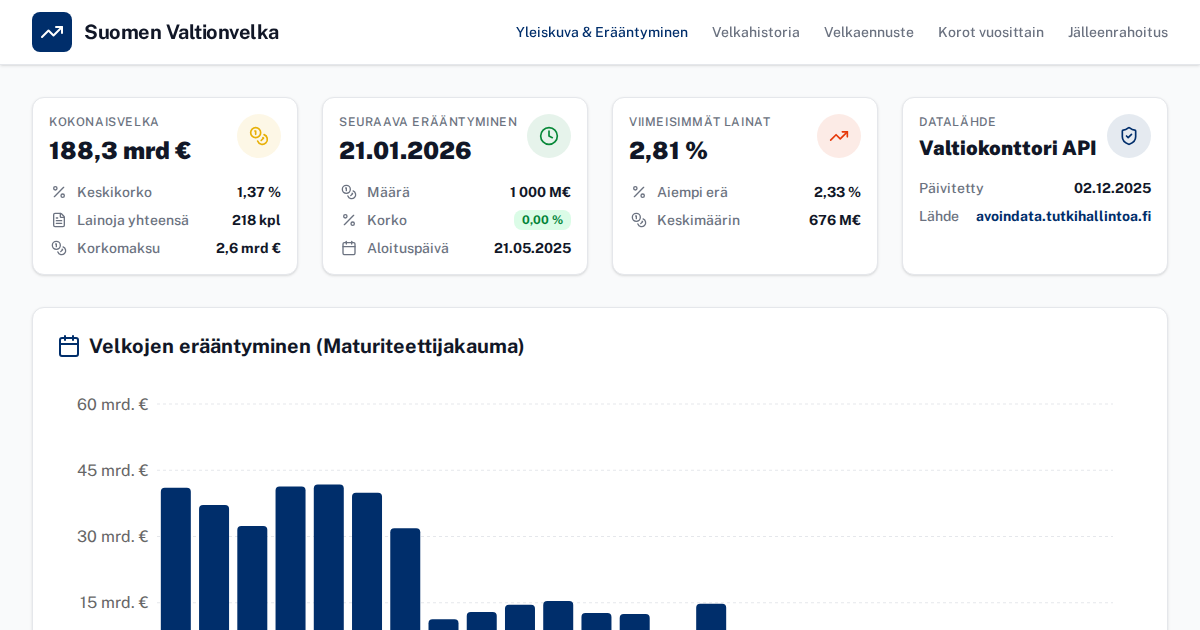Open the Korot vuosittain tab
The image size is (1200, 630).
coord(991,32)
